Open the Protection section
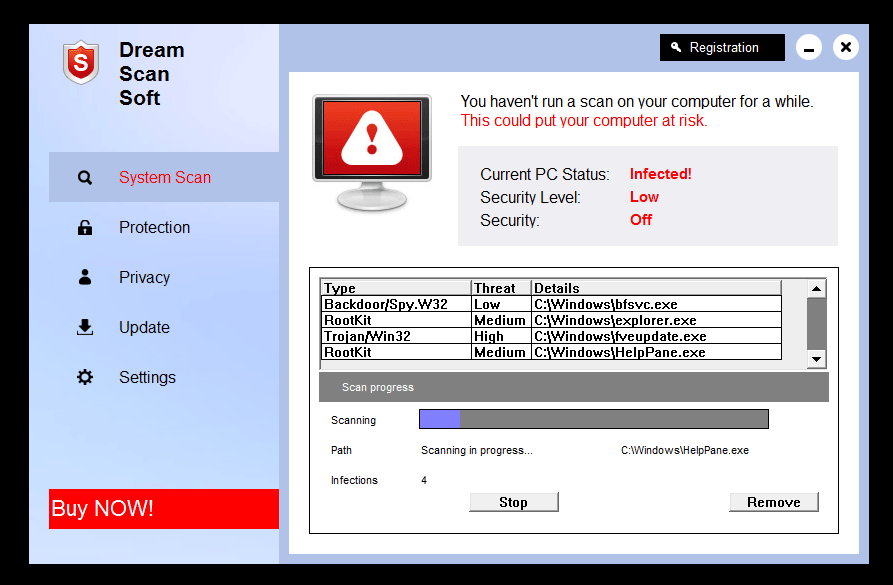The width and height of the screenshot is (893, 585). pyautogui.click(x=154, y=228)
